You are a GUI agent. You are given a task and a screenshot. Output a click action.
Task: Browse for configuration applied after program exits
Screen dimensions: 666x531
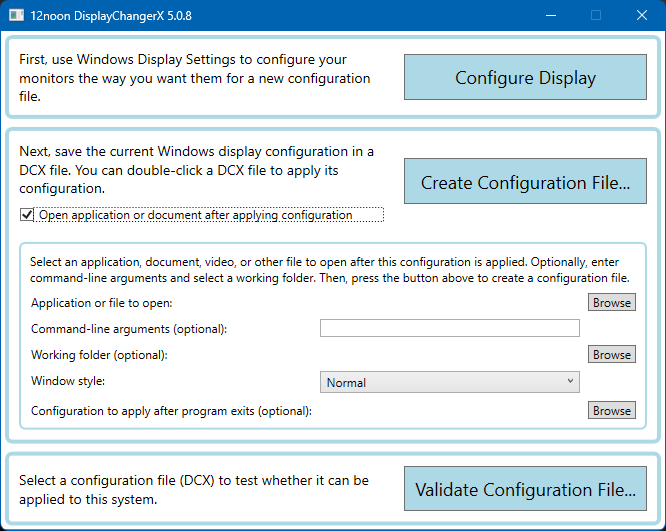[x=611, y=410]
